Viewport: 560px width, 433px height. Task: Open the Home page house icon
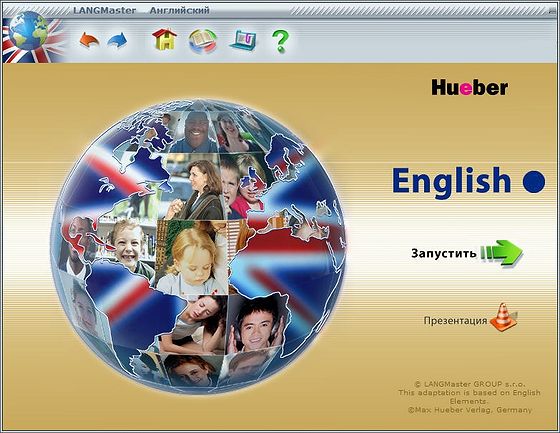click(164, 39)
